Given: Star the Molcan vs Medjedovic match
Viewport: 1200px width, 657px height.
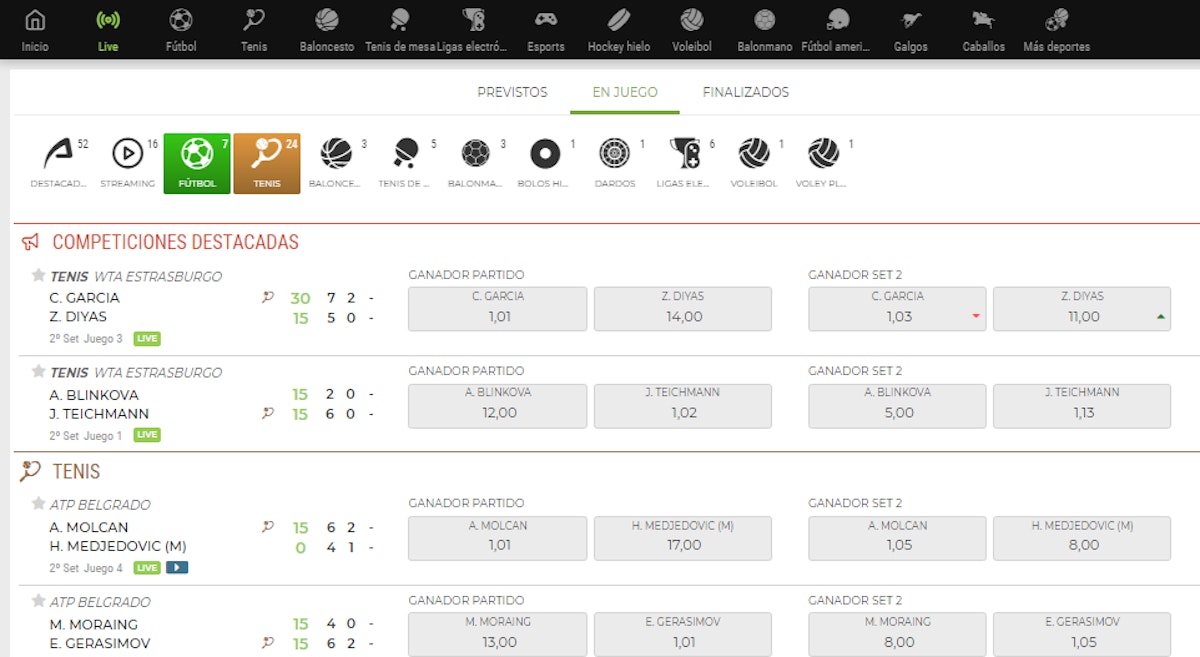Looking at the screenshot, I should [38, 503].
